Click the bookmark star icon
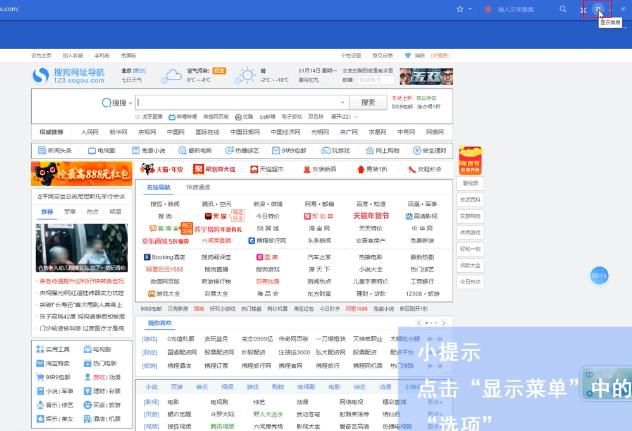The image size is (632, 431). point(460,9)
